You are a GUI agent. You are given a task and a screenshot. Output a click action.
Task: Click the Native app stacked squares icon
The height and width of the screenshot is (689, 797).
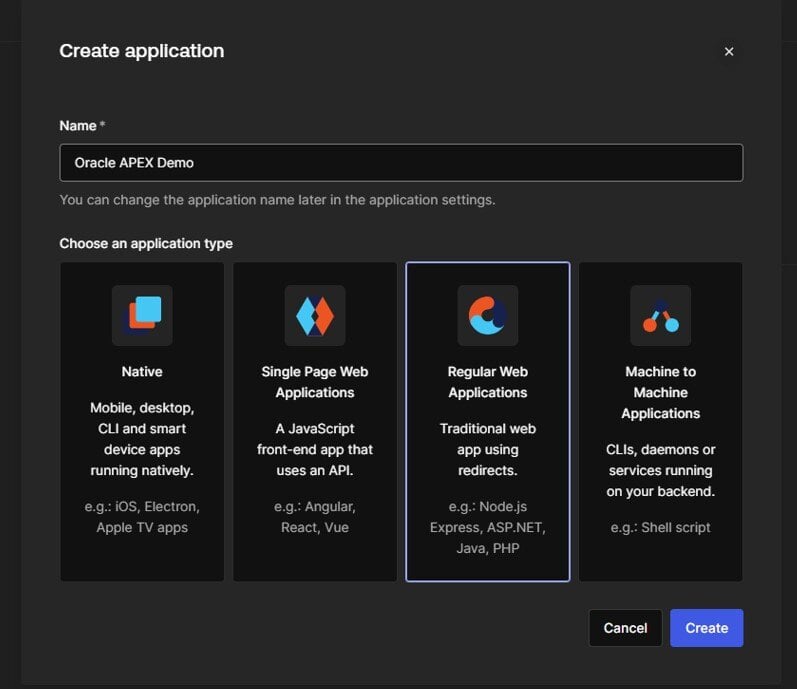tap(142, 315)
